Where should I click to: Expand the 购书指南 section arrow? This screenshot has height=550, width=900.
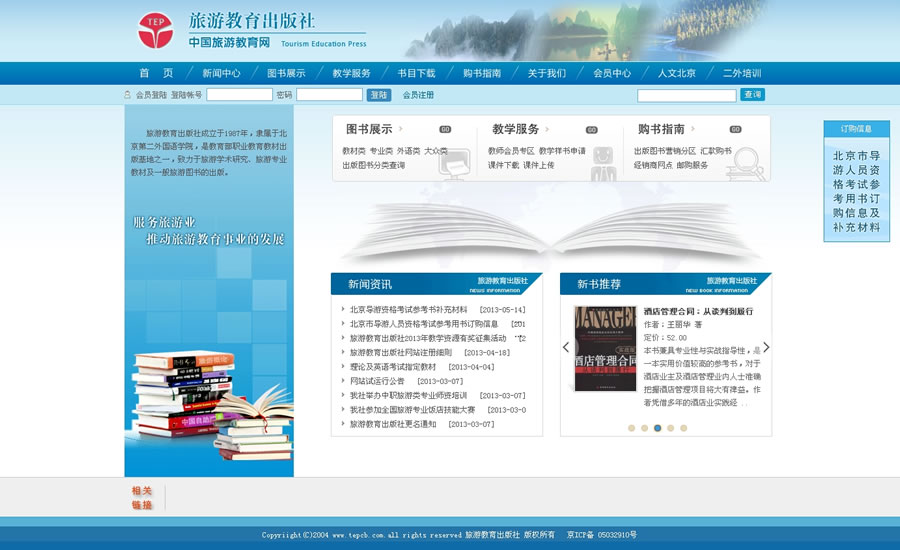point(693,129)
